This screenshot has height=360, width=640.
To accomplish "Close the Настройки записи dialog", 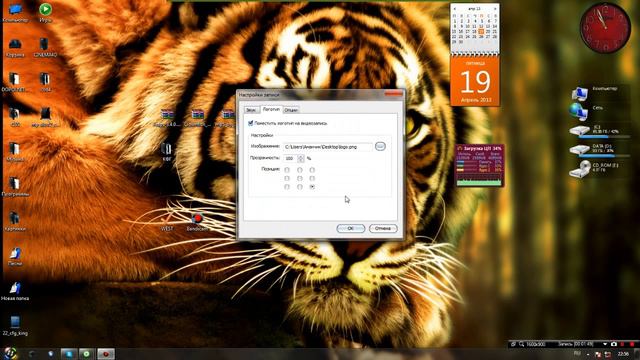I will coord(393,94).
